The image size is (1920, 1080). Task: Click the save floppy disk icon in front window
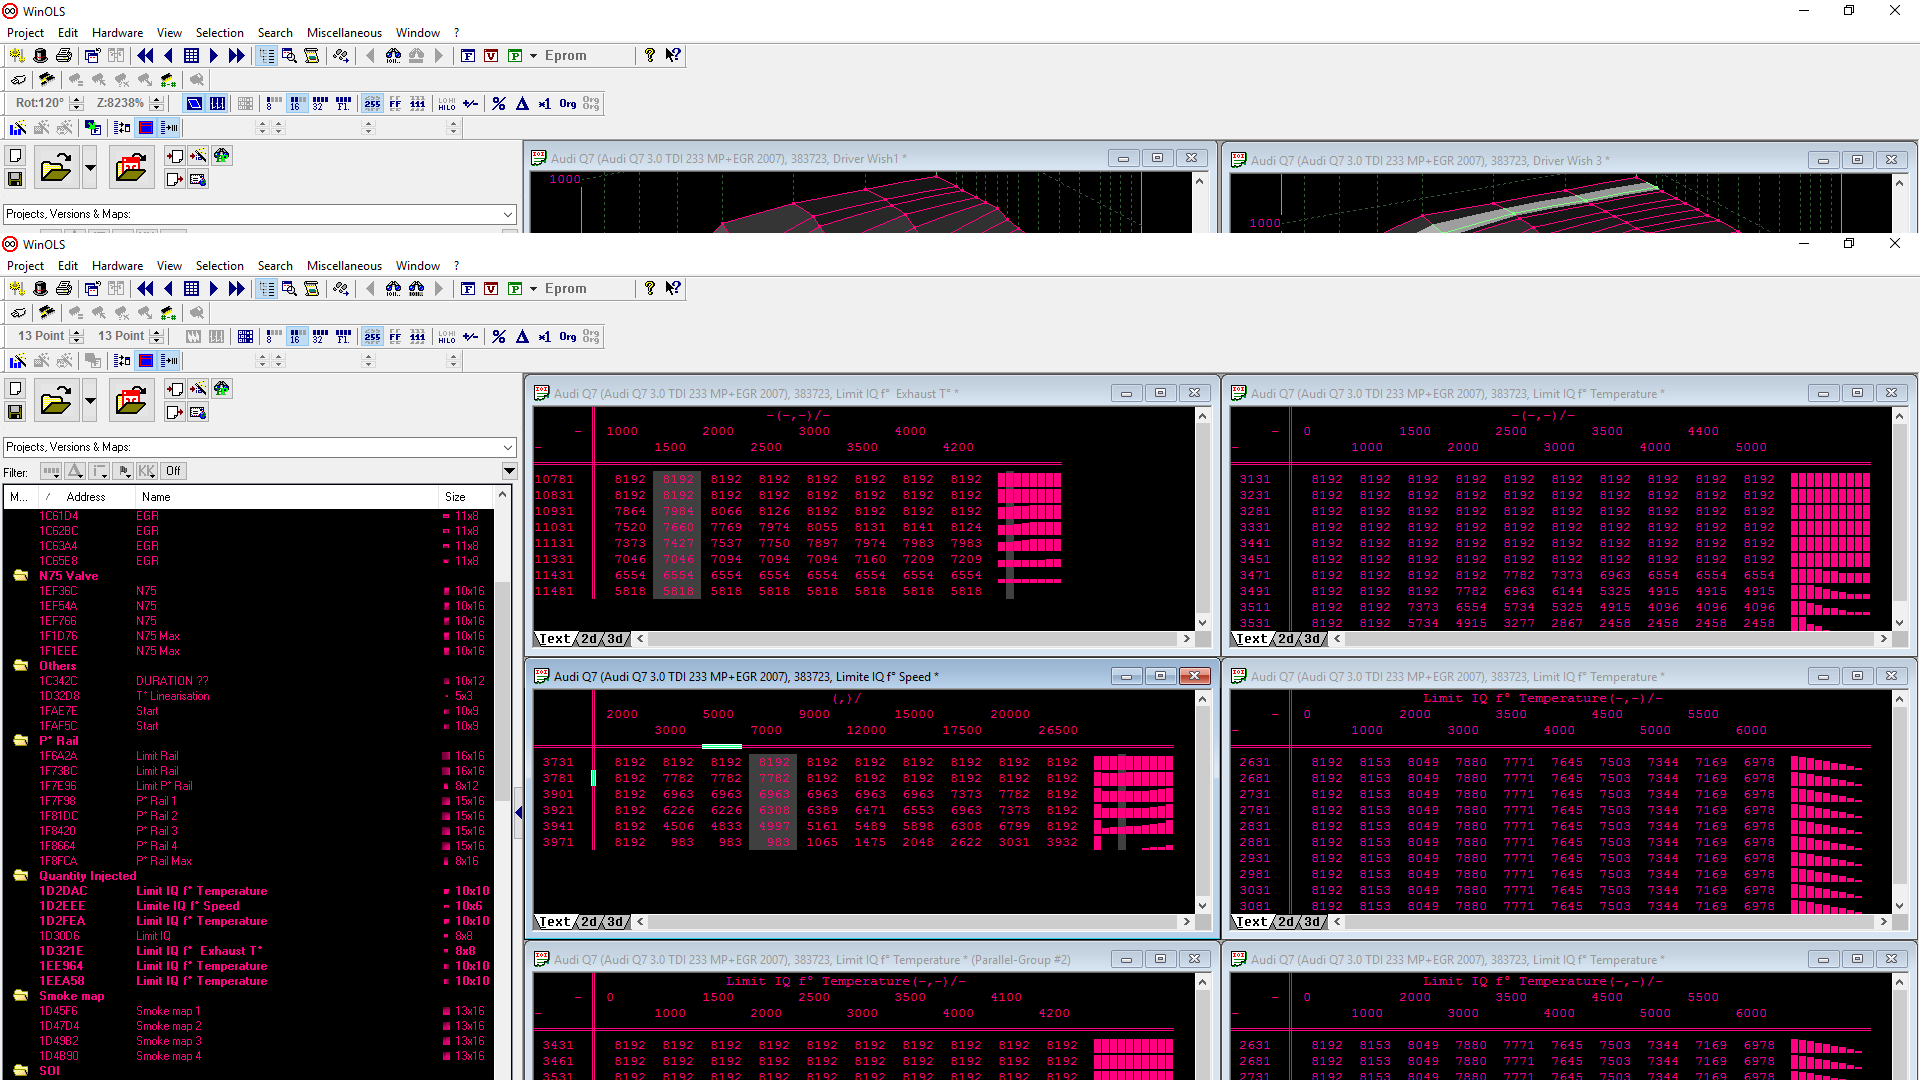click(x=15, y=412)
